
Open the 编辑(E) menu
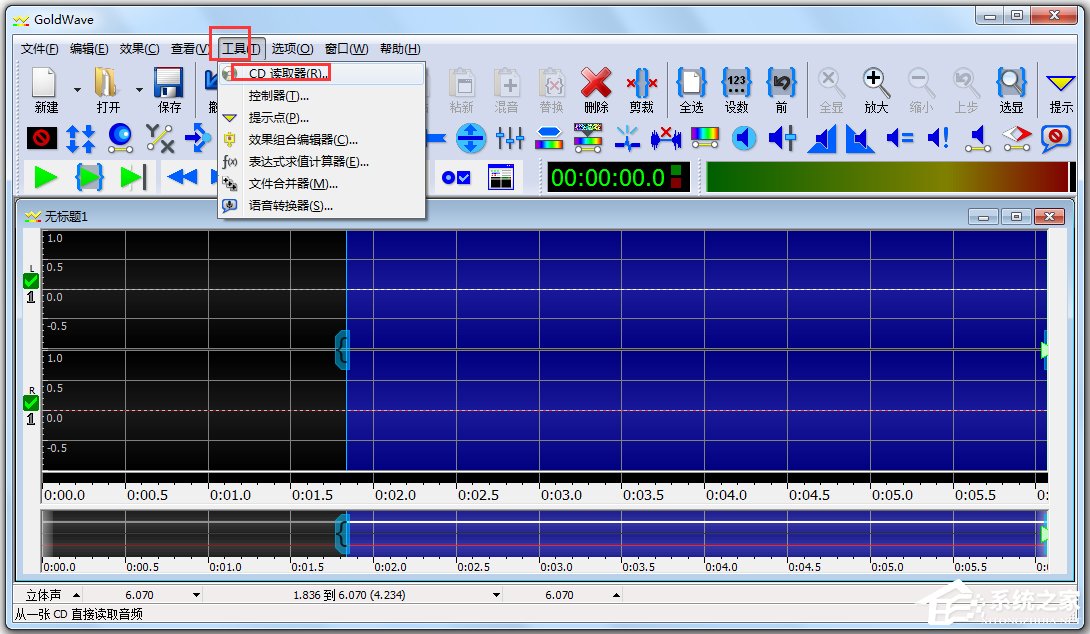click(89, 49)
